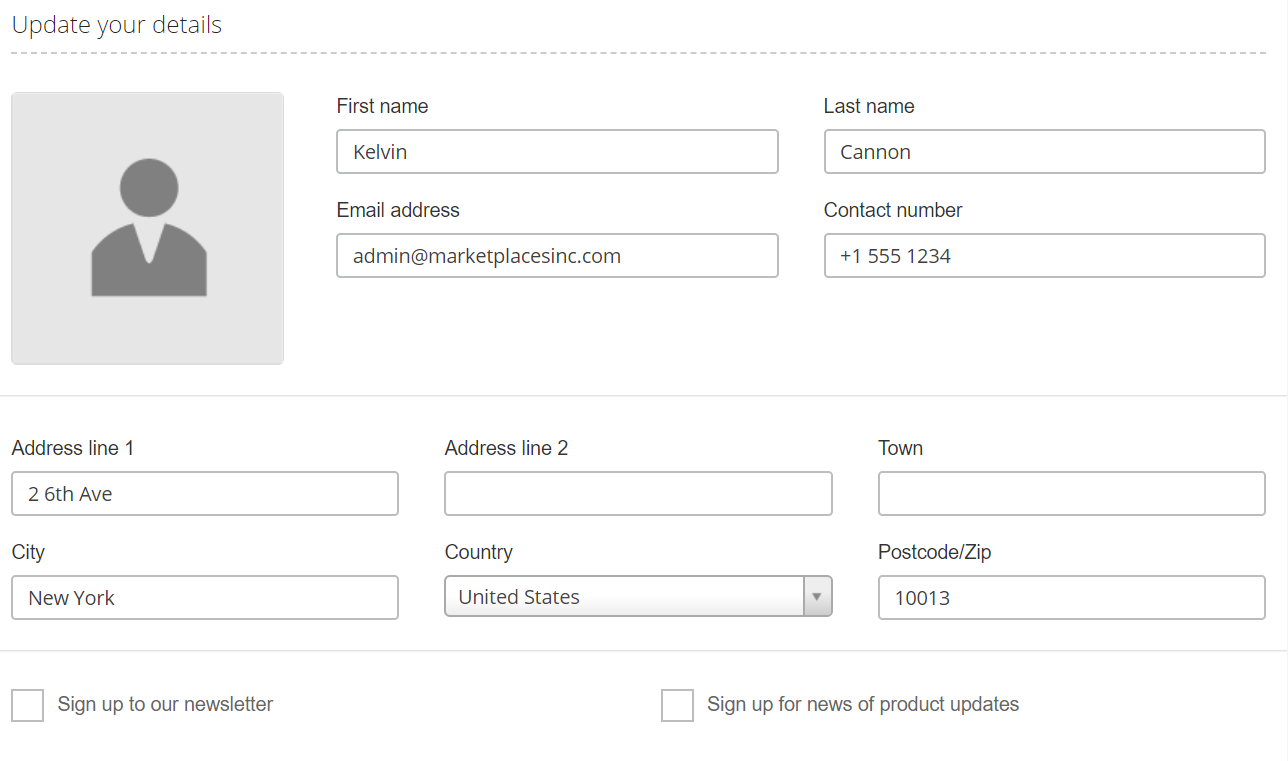This screenshot has width=1288, height=761.
Task: Click the Town label
Action: [900, 448]
